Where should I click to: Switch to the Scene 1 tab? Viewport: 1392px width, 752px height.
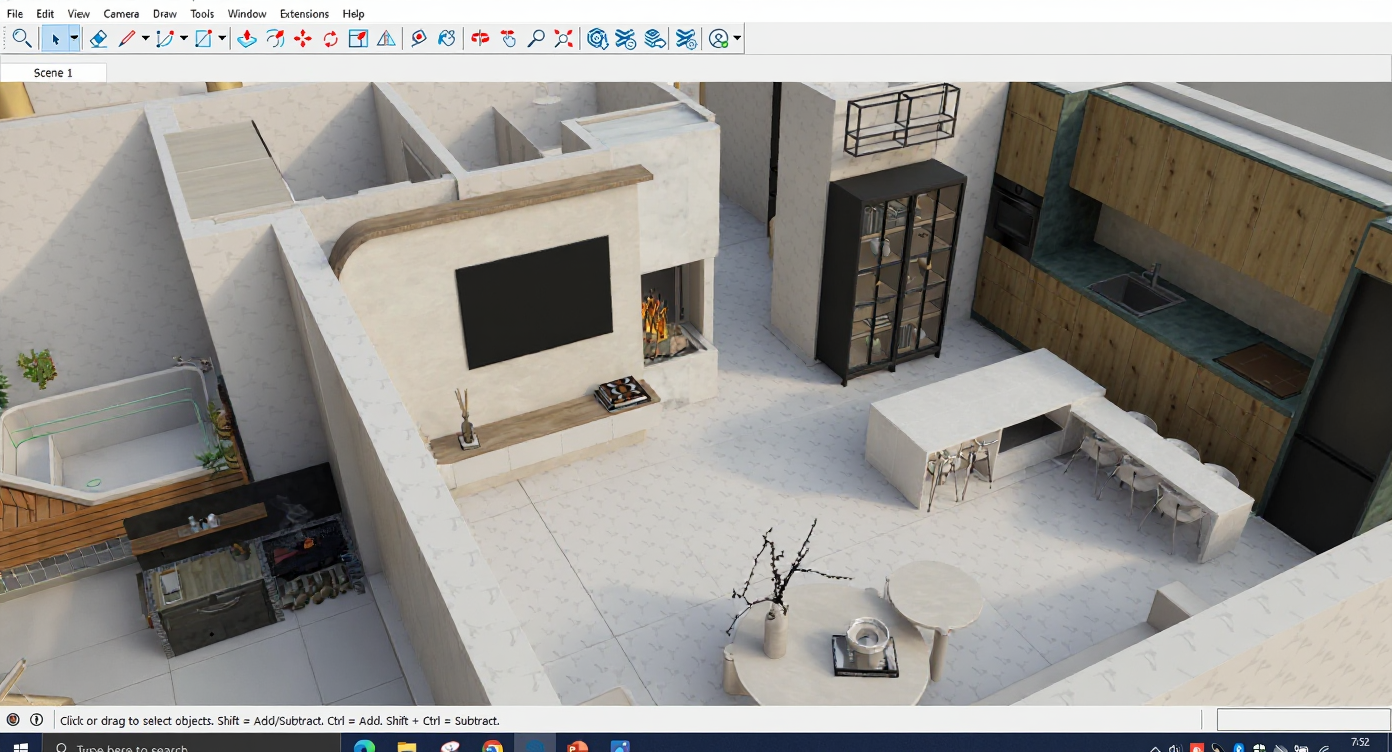point(53,73)
